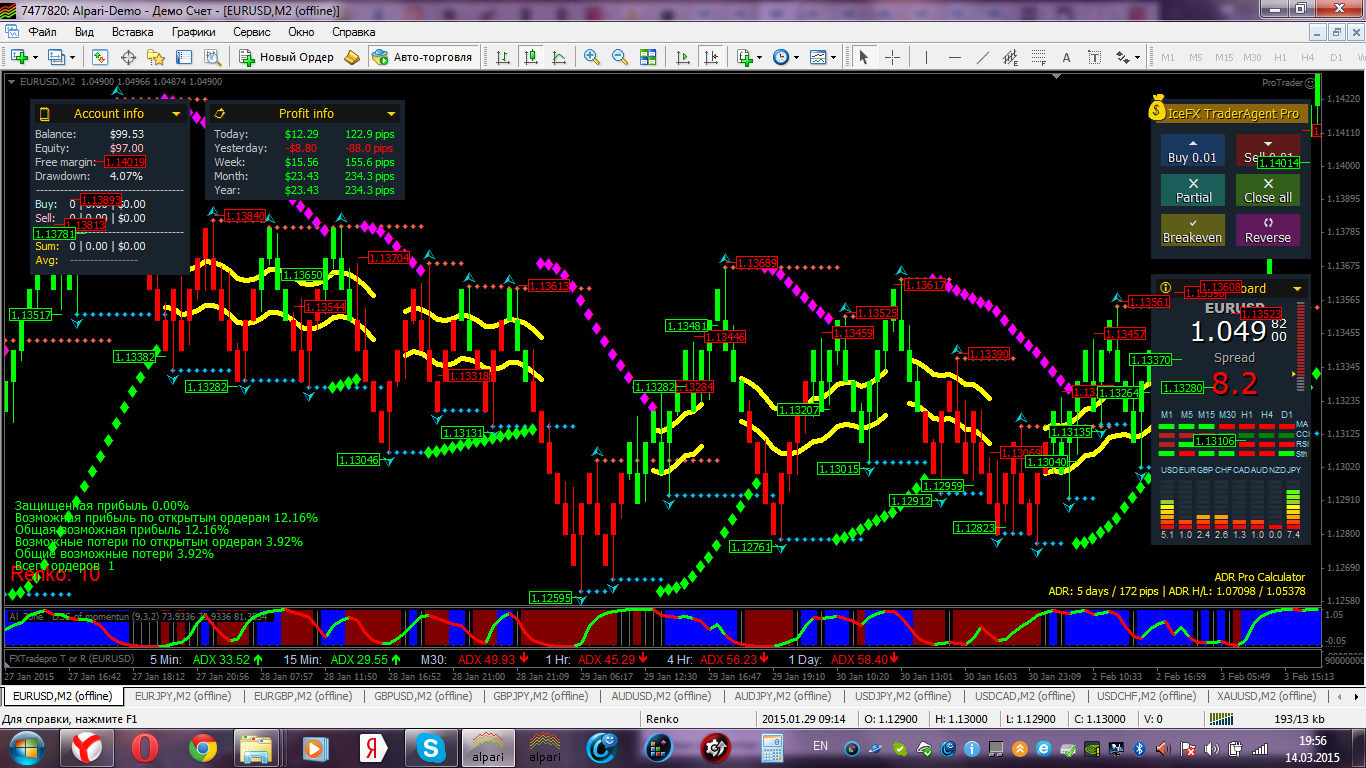Expand the new chart dropdown arrow
Viewport: 1366px width, 768px height.
(x=35, y=57)
